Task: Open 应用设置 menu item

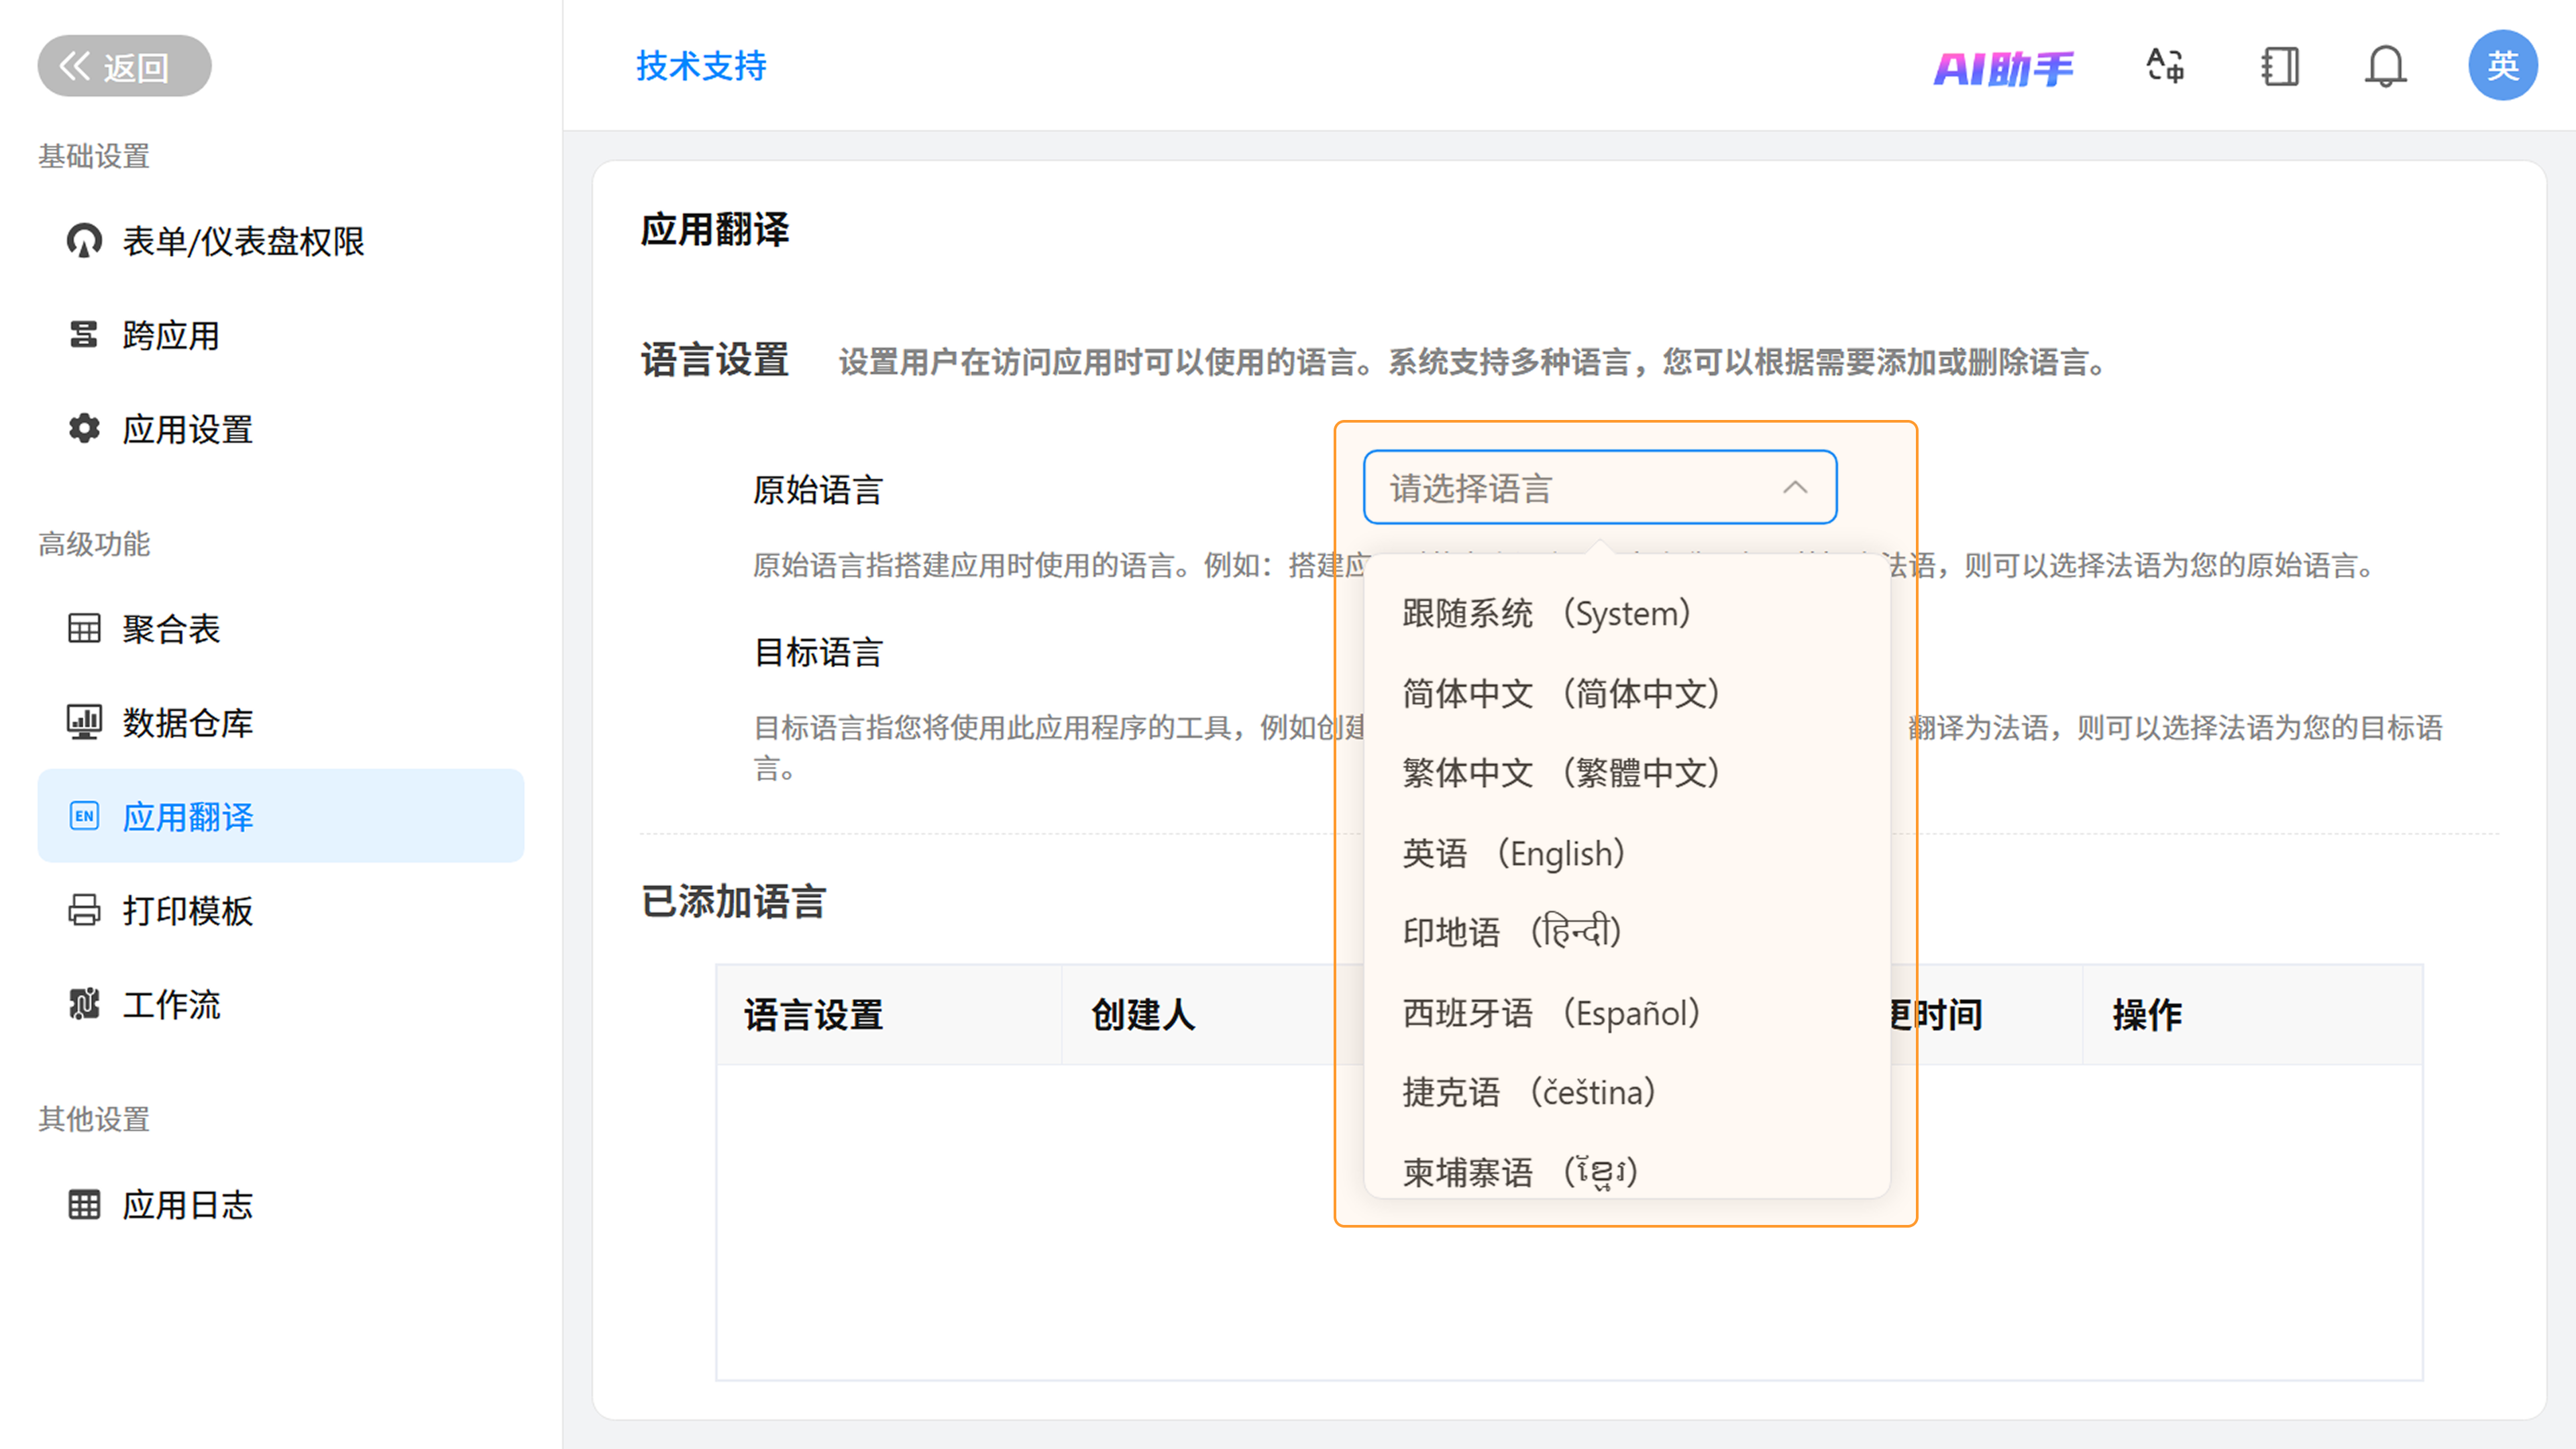Action: coord(281,429)
